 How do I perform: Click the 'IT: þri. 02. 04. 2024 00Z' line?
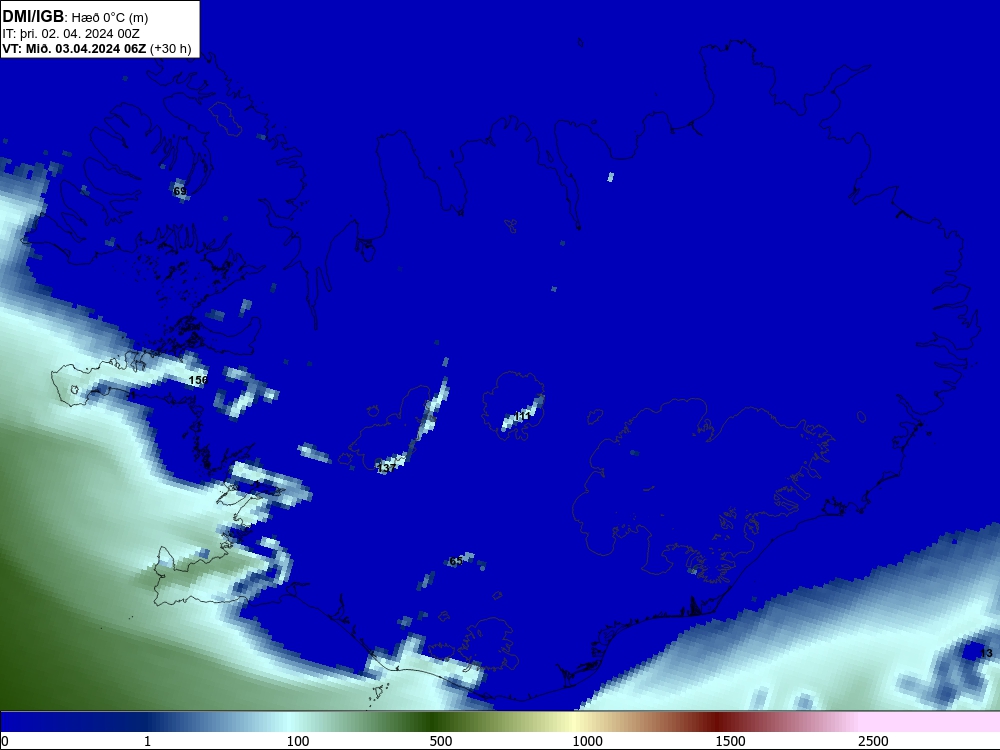71,34
